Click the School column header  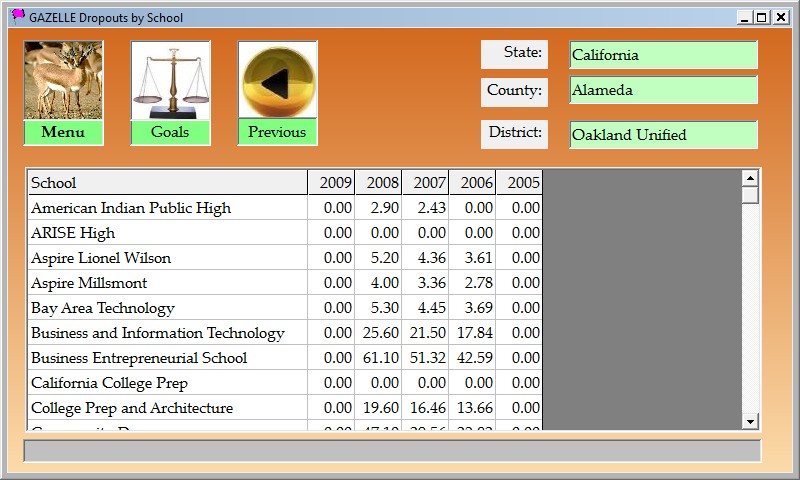(166, 183)
